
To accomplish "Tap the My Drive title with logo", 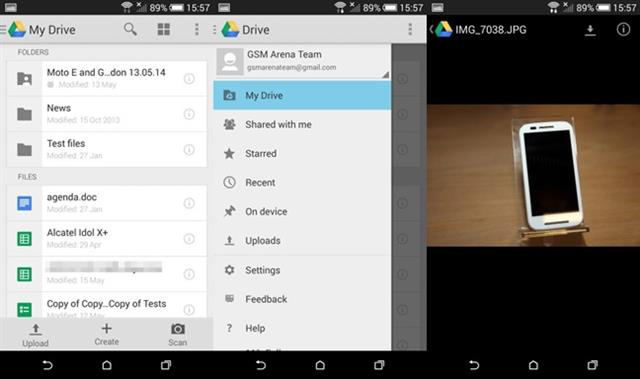I will [x=42, y=30].
